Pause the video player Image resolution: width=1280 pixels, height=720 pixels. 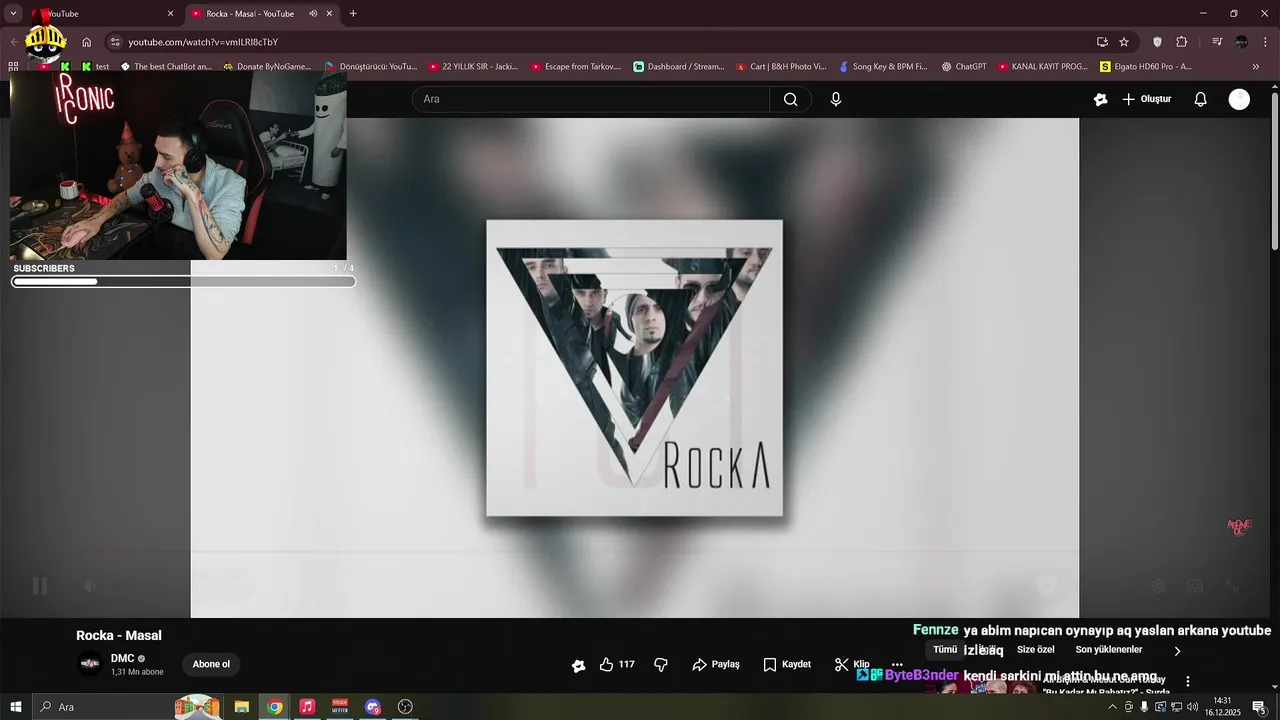(x=40, y=586)
